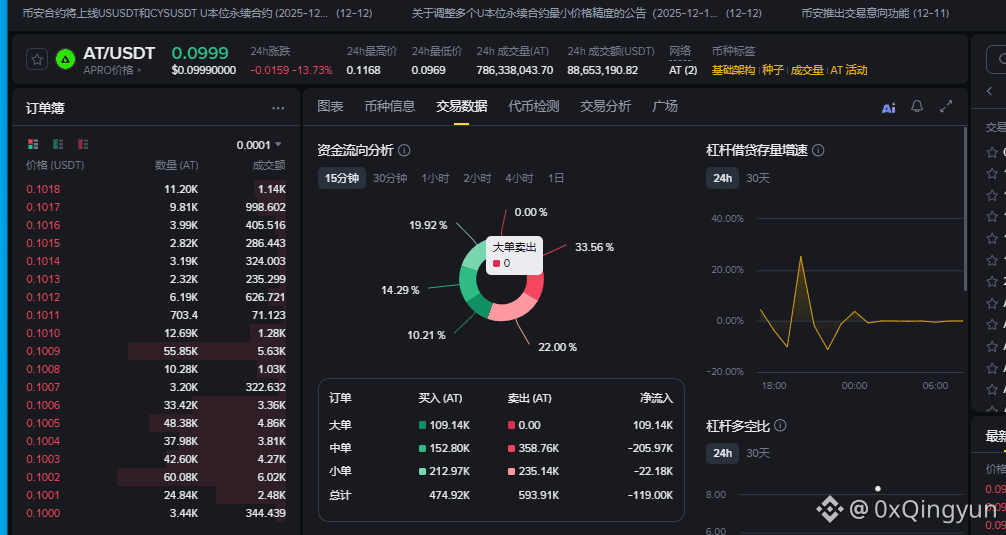This screenshot has height=535, width=1006.
Task: Switch to the 代币检测 tab
Action: [x=533, y=106]
